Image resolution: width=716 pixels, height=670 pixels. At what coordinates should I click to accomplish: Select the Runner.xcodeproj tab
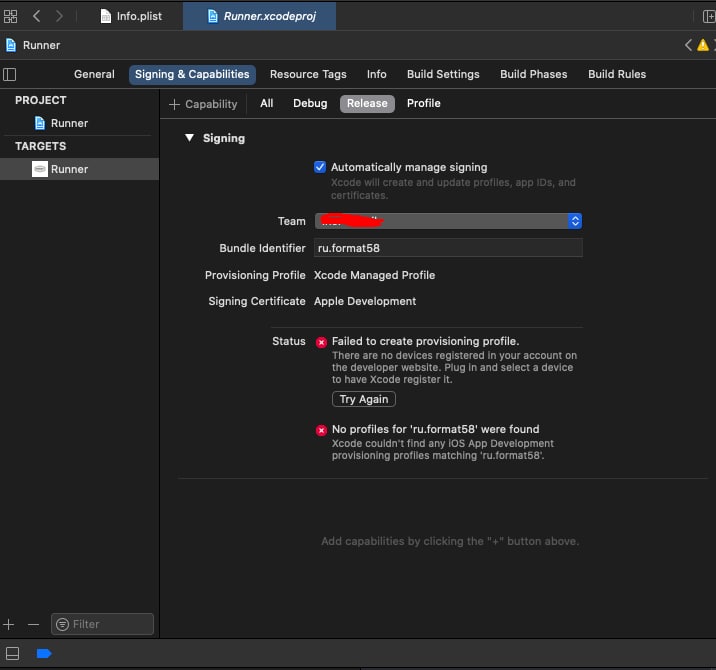point(260,16)
